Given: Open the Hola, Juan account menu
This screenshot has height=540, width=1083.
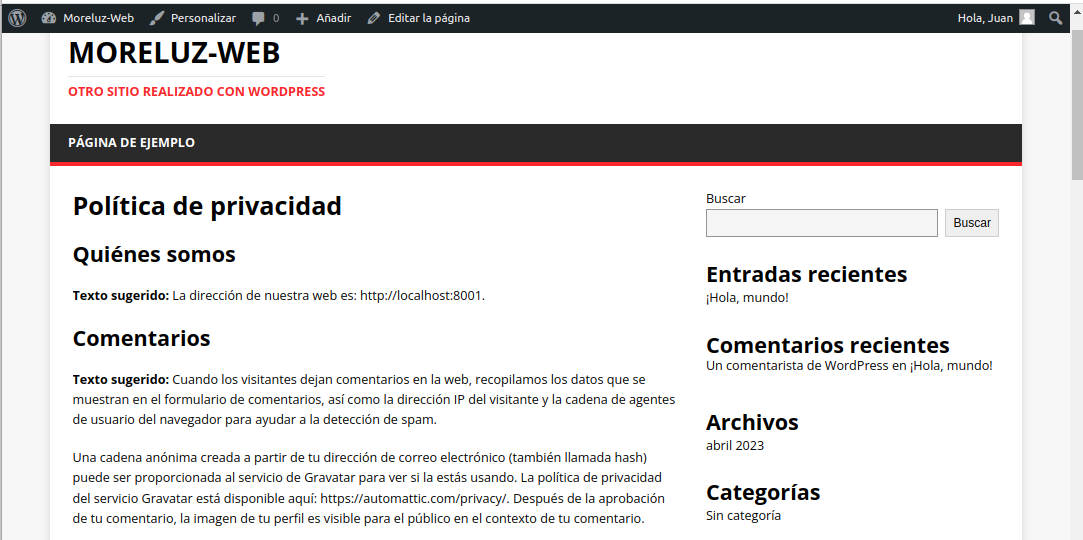Looking at the screenshot, I should (x=985, y=18).
